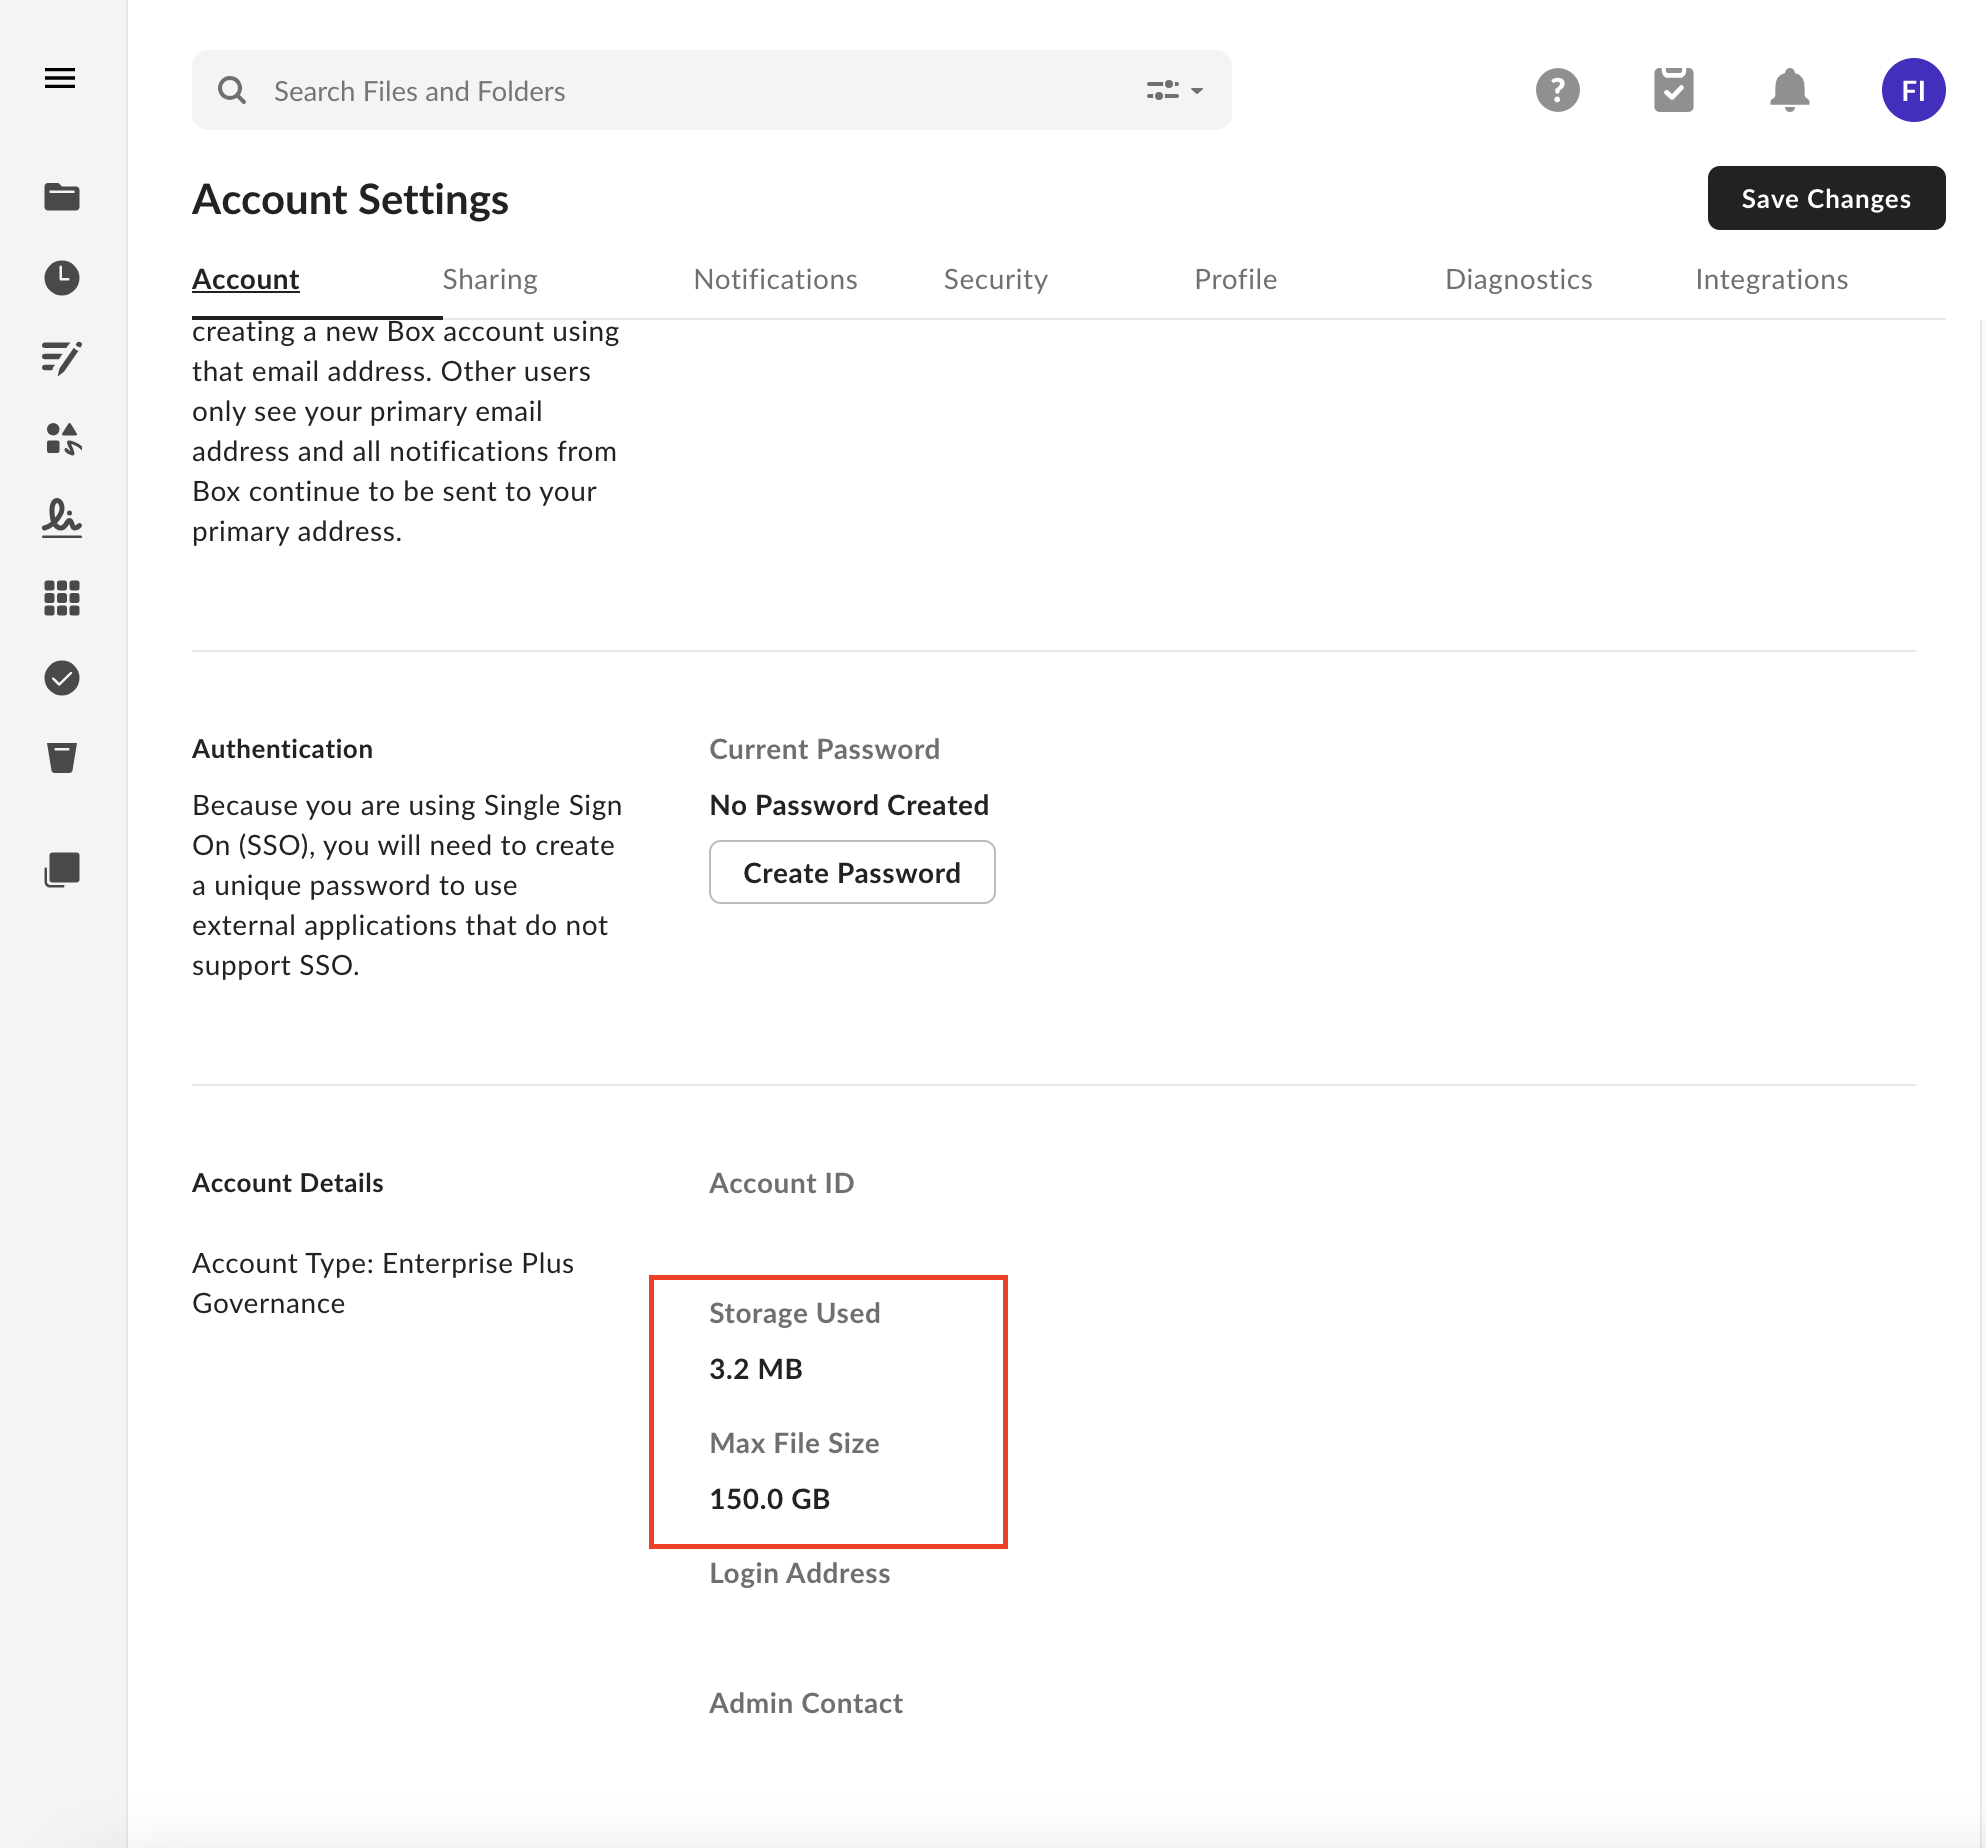Switch to the Sharing tab
This screenshot has width=1986, height=1848.
click(x=490, y=279)
